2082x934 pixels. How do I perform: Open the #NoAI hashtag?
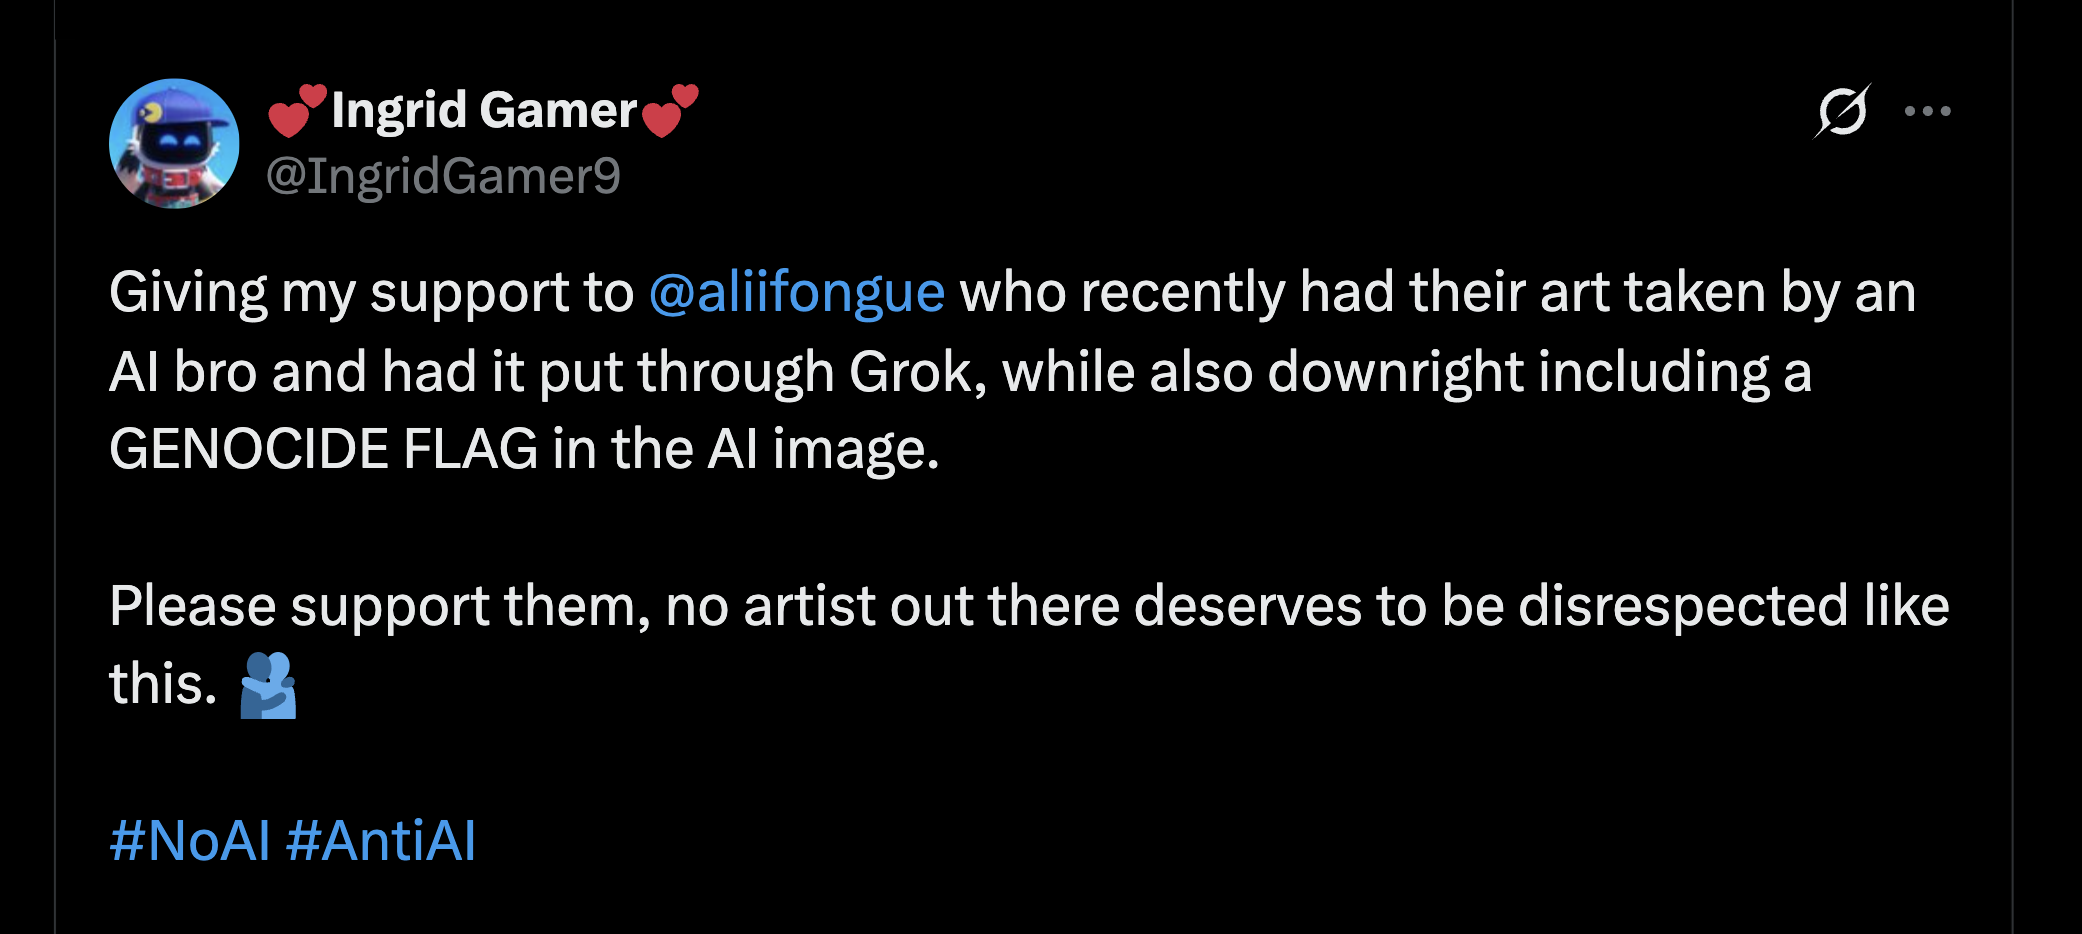(x=189, y=840)
